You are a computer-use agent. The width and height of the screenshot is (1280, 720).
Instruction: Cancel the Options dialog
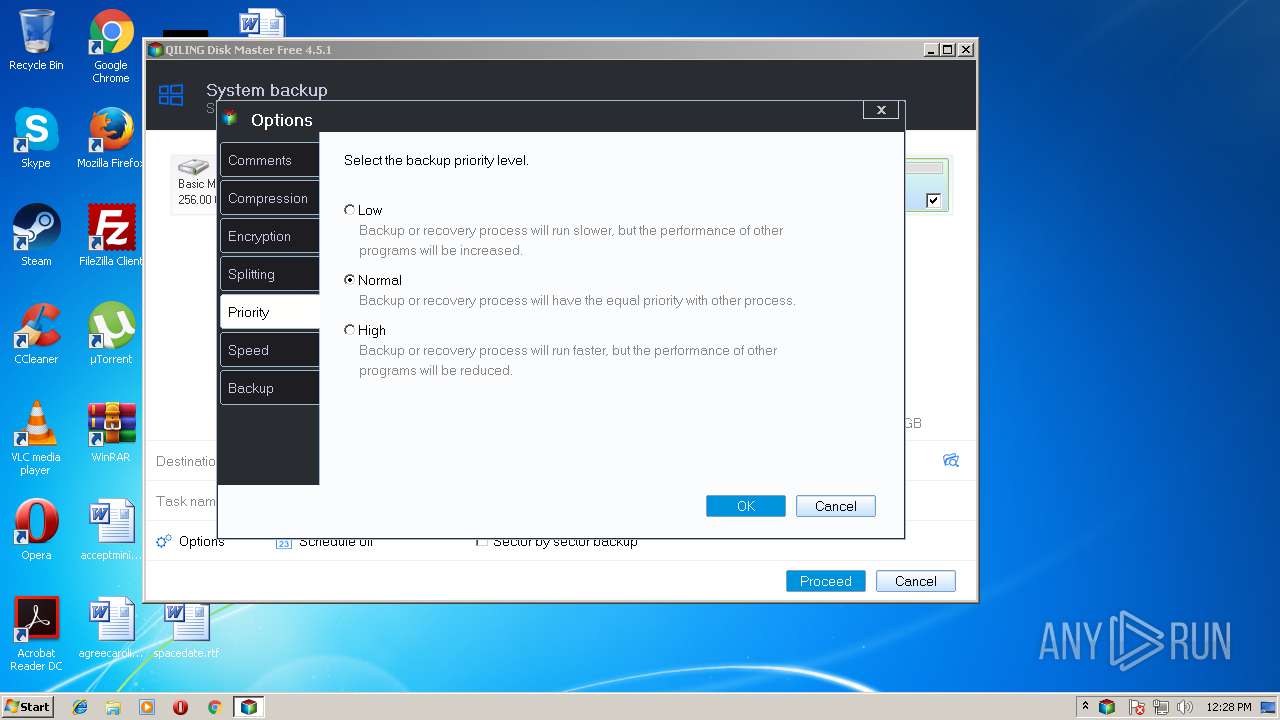coord(836,506)
